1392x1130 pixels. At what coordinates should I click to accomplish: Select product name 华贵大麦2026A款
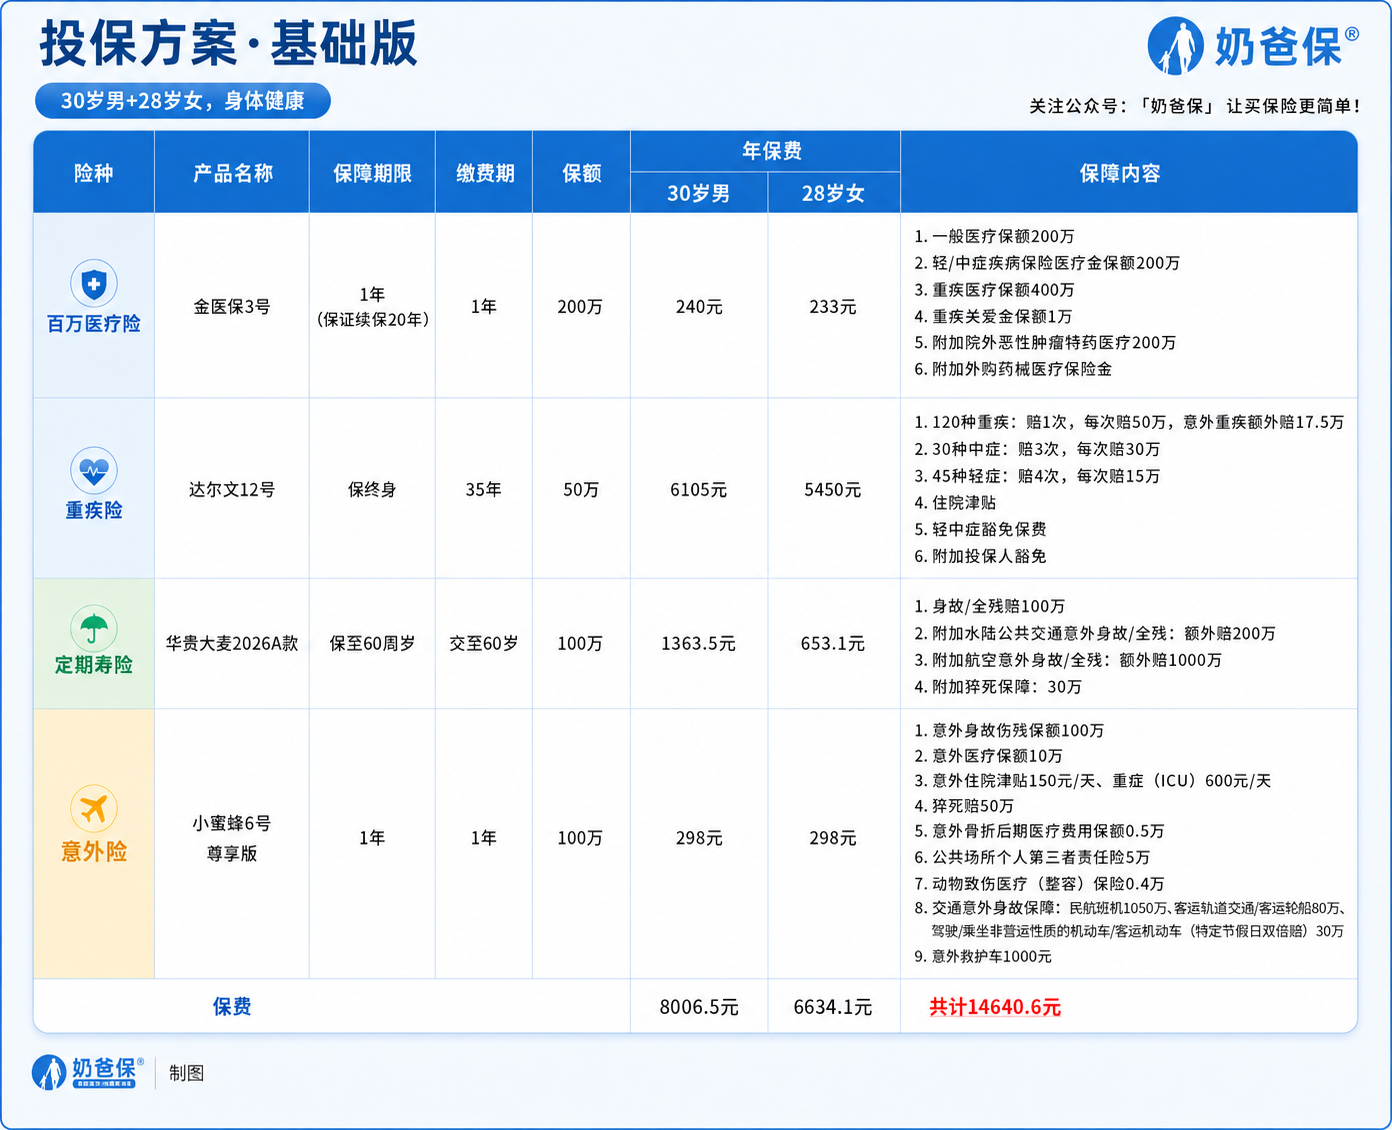(232, 644)
